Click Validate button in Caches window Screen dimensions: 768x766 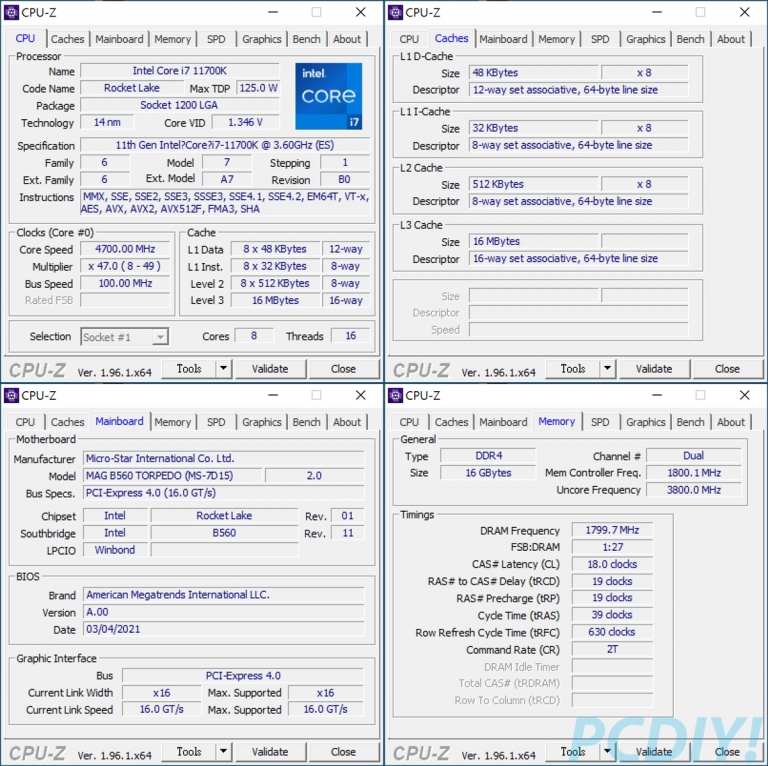pos(654,368)
